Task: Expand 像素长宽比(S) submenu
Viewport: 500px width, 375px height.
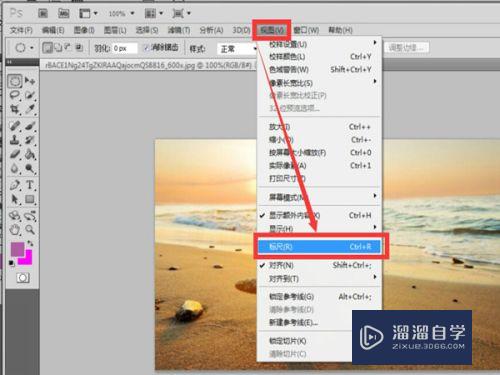Action: click(x=319, y=83)
